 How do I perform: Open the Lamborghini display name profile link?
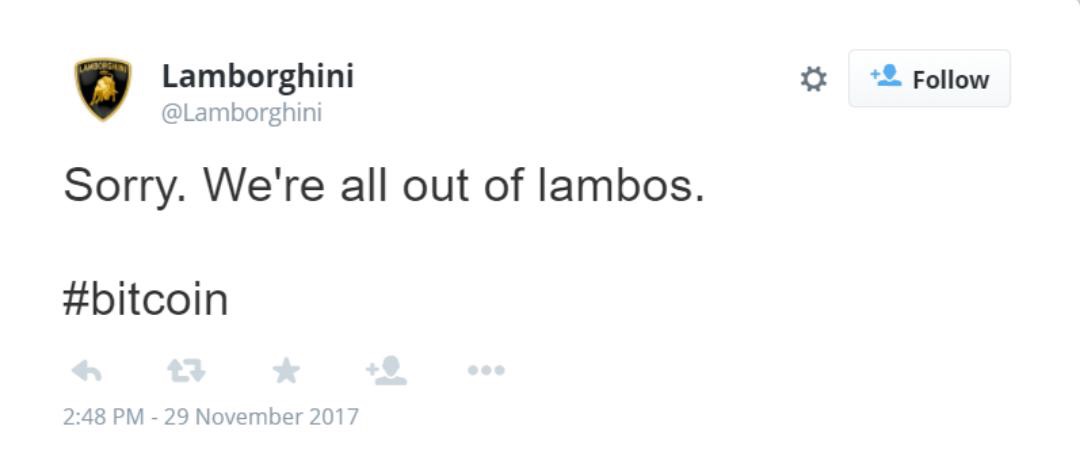click(258, 76)
